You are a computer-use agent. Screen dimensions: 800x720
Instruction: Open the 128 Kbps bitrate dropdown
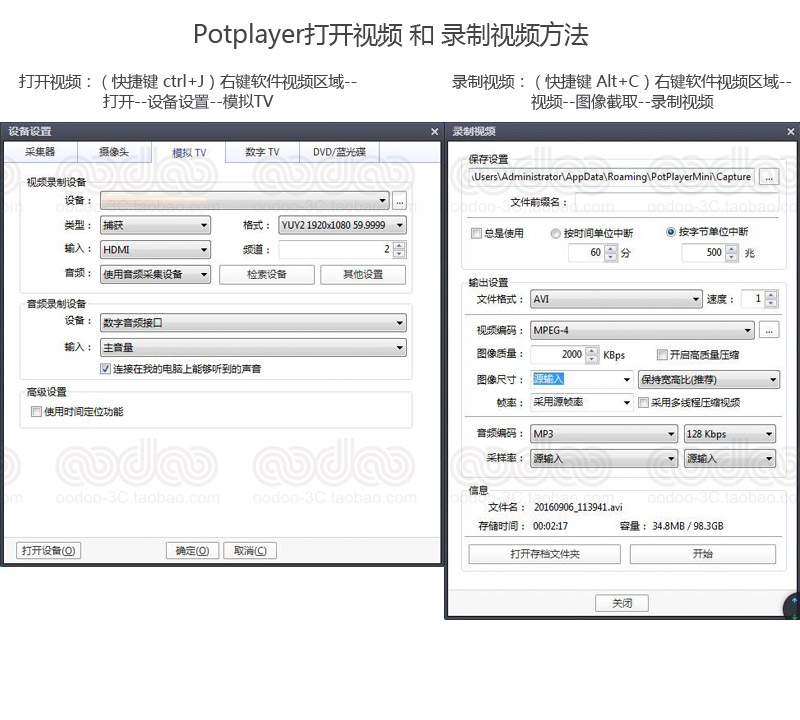pyautogui.click(x=730, y=434)
